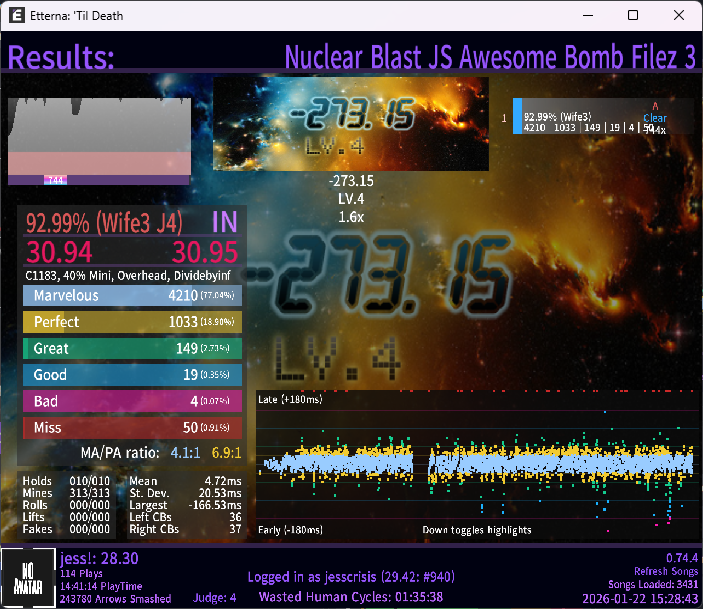
Task: Toggle highlights on the offset plot
Action: pos(476,530)
